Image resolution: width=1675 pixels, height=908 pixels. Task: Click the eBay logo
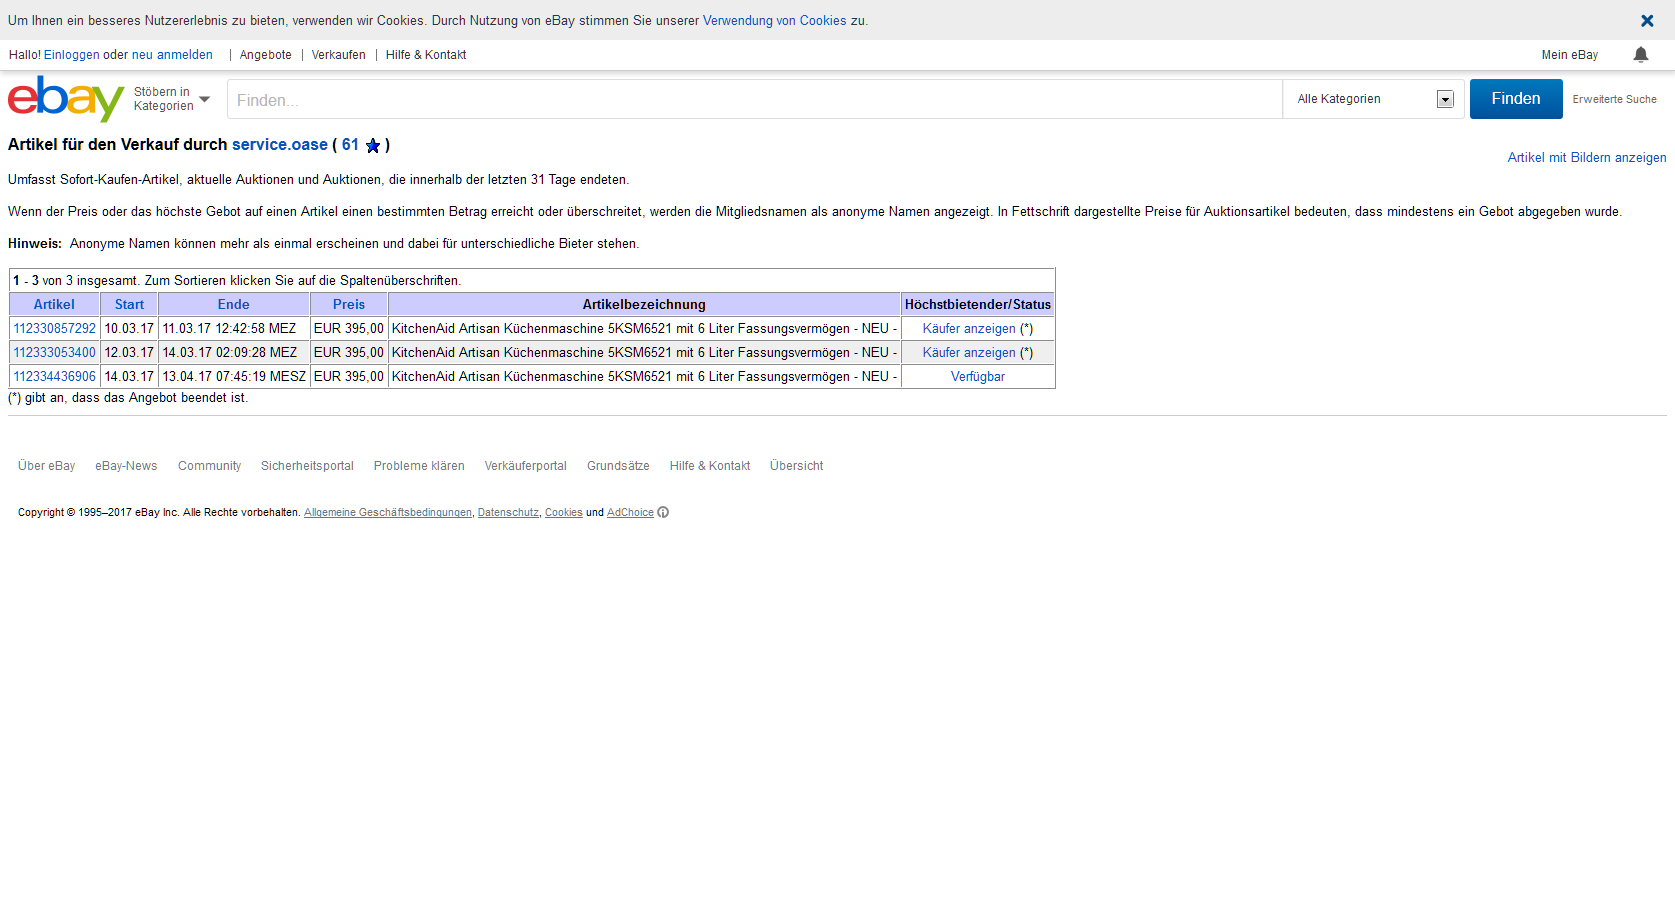coord(65,99)
